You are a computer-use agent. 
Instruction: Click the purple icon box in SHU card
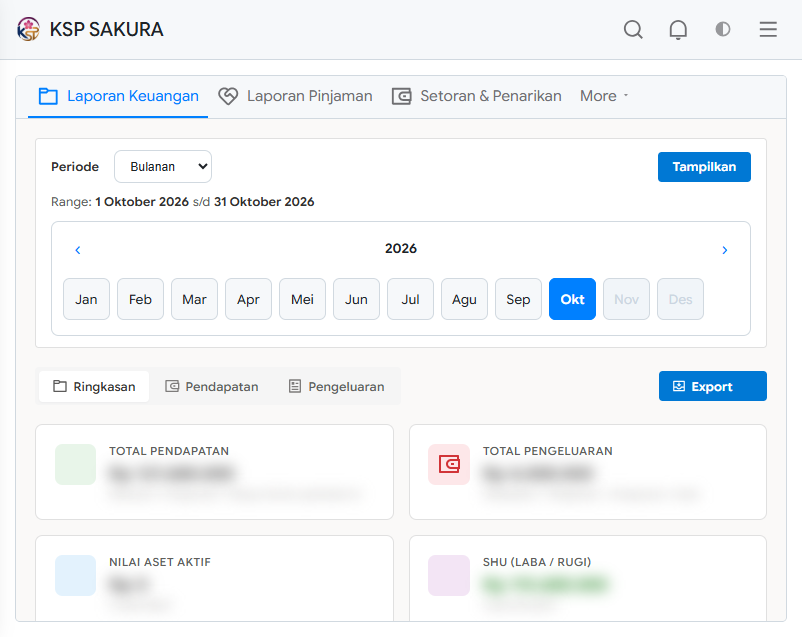click(x=449, y=576)
